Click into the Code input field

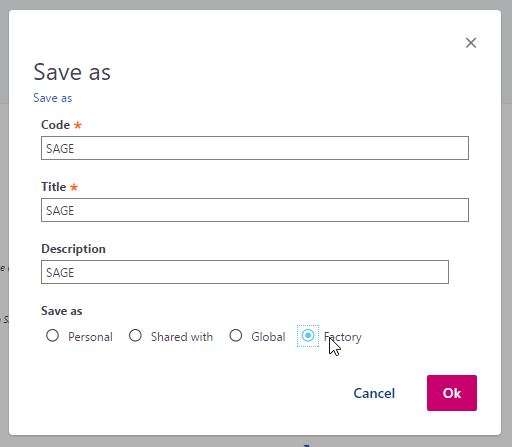pyautogui.click(x=255, y=148)
